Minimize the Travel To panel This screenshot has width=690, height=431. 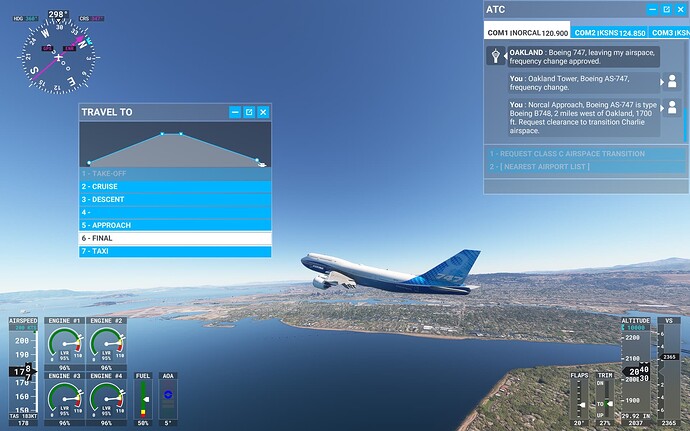234,113
